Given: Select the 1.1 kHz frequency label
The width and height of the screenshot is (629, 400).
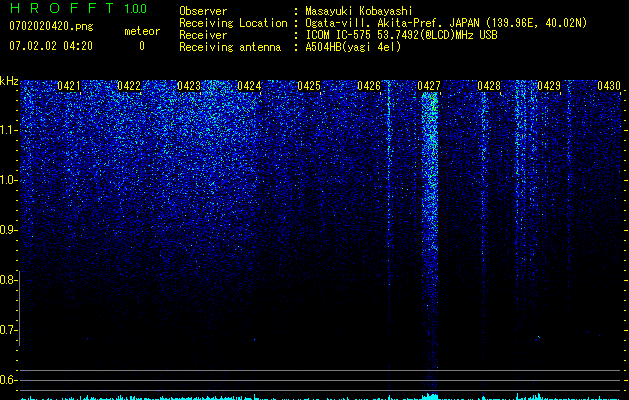Looking at the screenshot, I should click(x=8, y=130).
